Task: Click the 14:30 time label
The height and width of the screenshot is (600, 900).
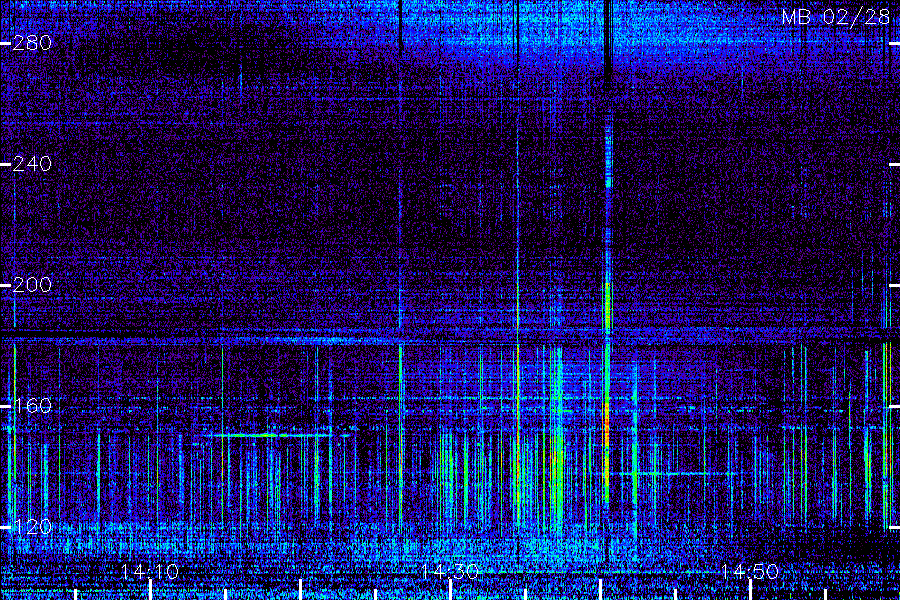Action: click(450, 571)
